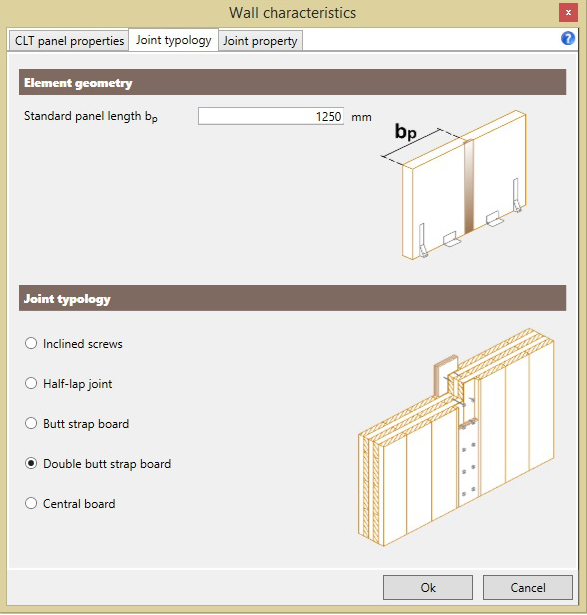Focus the Standard panel length input field
Screen dimensions: 587x615
click(271, 116)
